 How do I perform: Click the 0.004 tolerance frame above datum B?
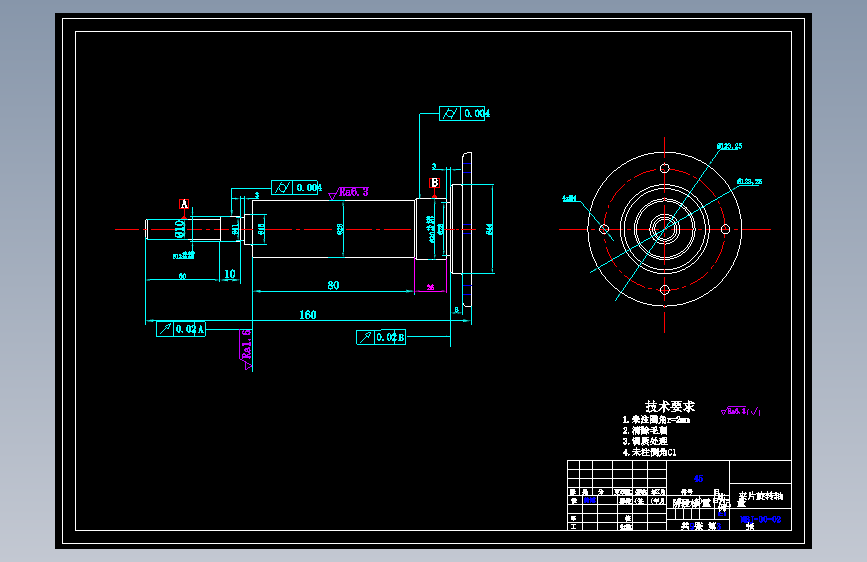click(462, 113)
